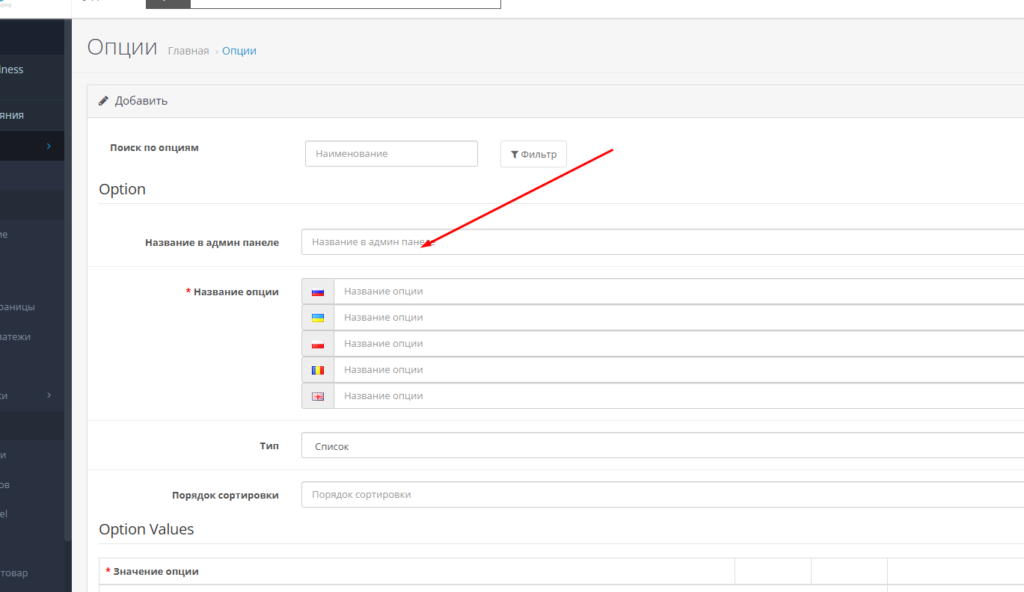Focus the Наименование search field
1024x592 pixels.
391,154
